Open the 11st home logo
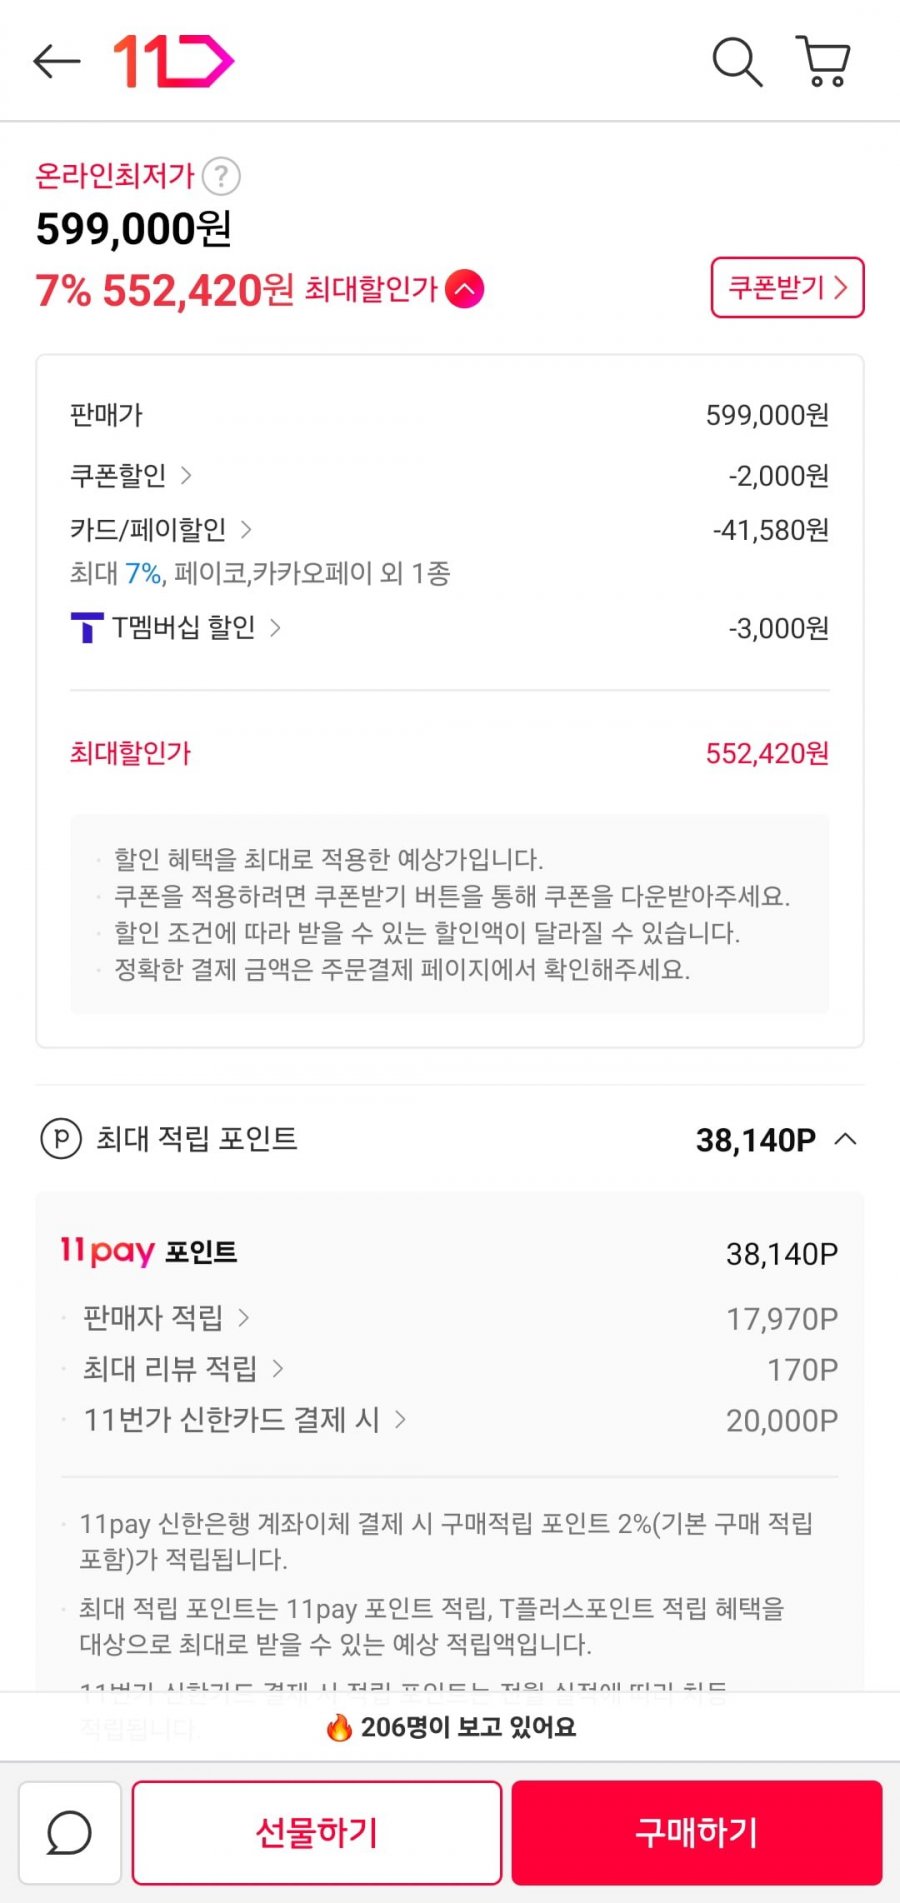Screen dimensions: 900x1903 coord(173,61)
